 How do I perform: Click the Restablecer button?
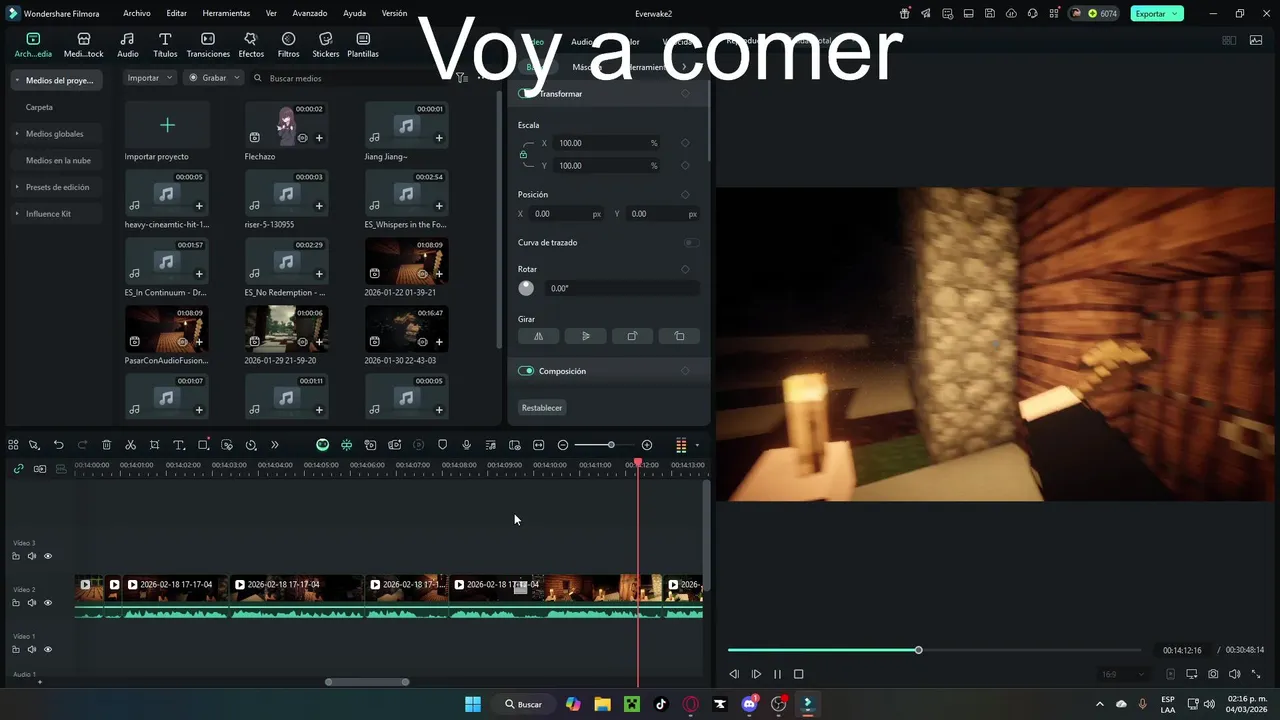tap(542, 408)
